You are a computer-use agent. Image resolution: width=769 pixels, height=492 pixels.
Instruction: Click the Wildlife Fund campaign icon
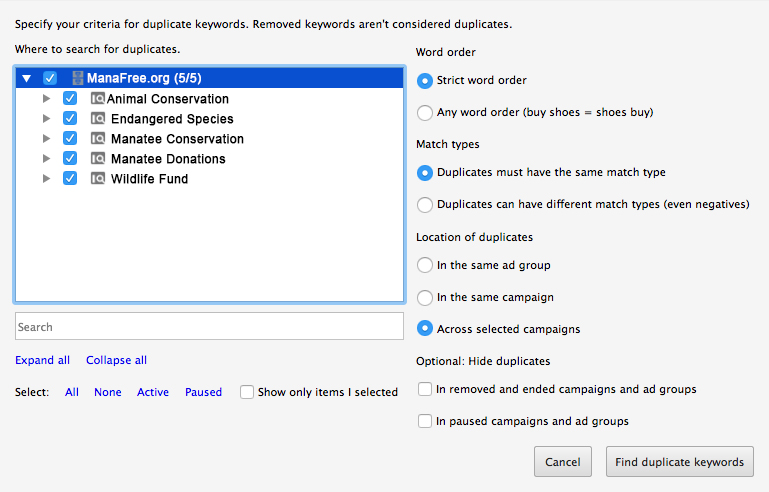(98, 179)
